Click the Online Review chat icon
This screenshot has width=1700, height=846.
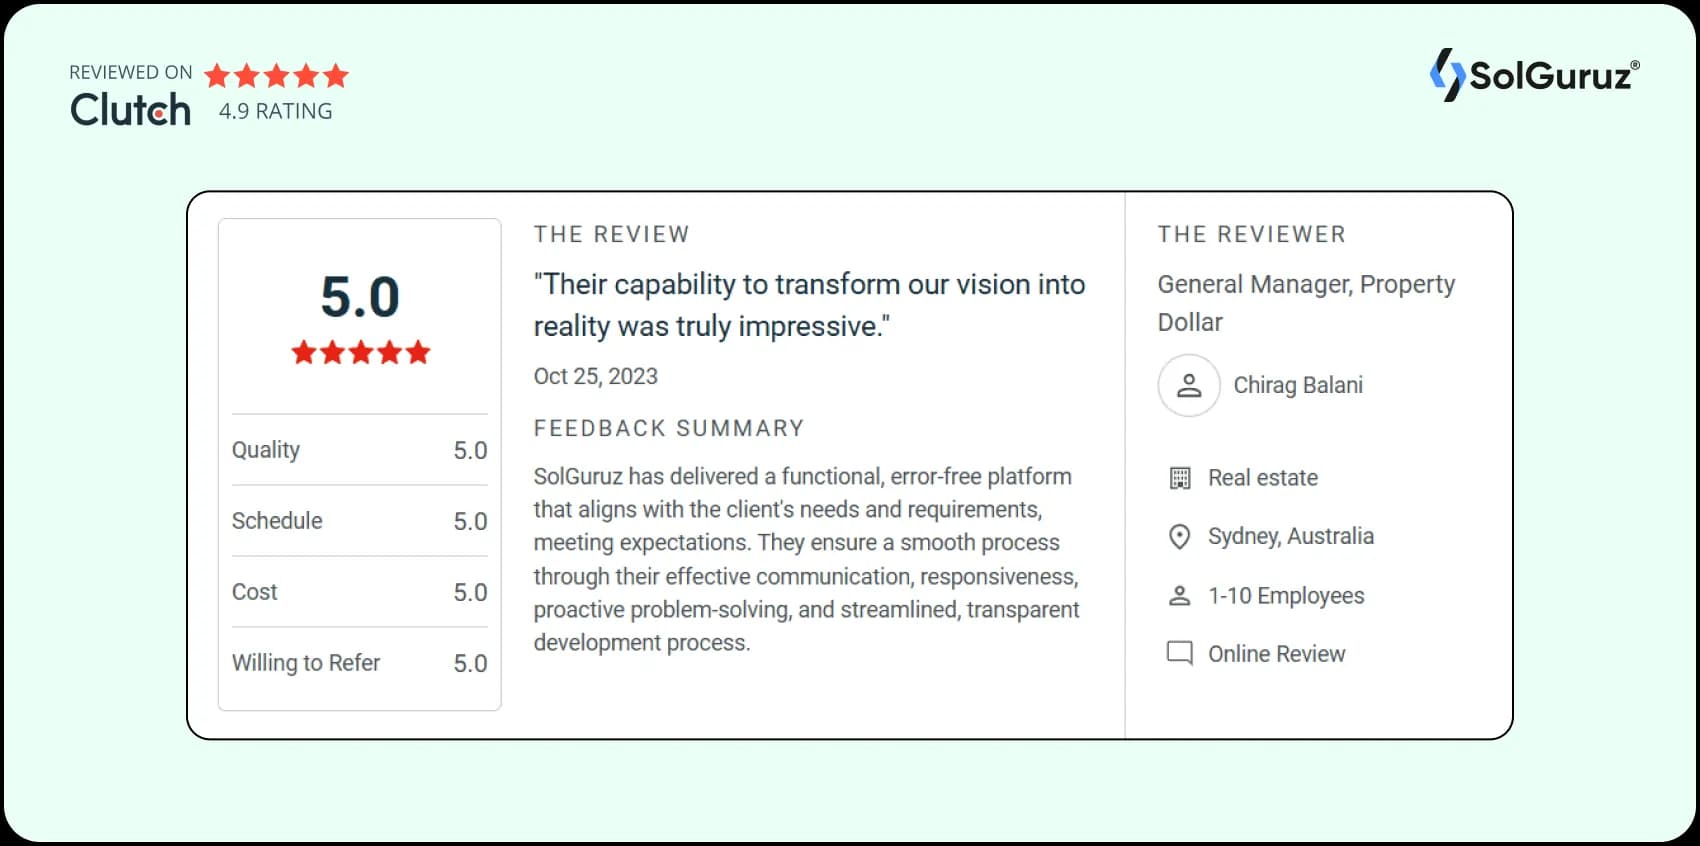pyautogui.click(x=1180, y=654)
